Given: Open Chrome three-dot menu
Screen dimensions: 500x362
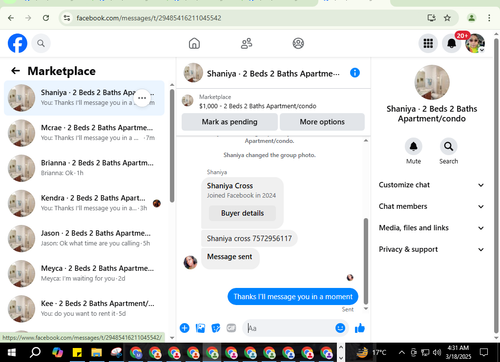Looking at the screenshot, I should point(489,18).
